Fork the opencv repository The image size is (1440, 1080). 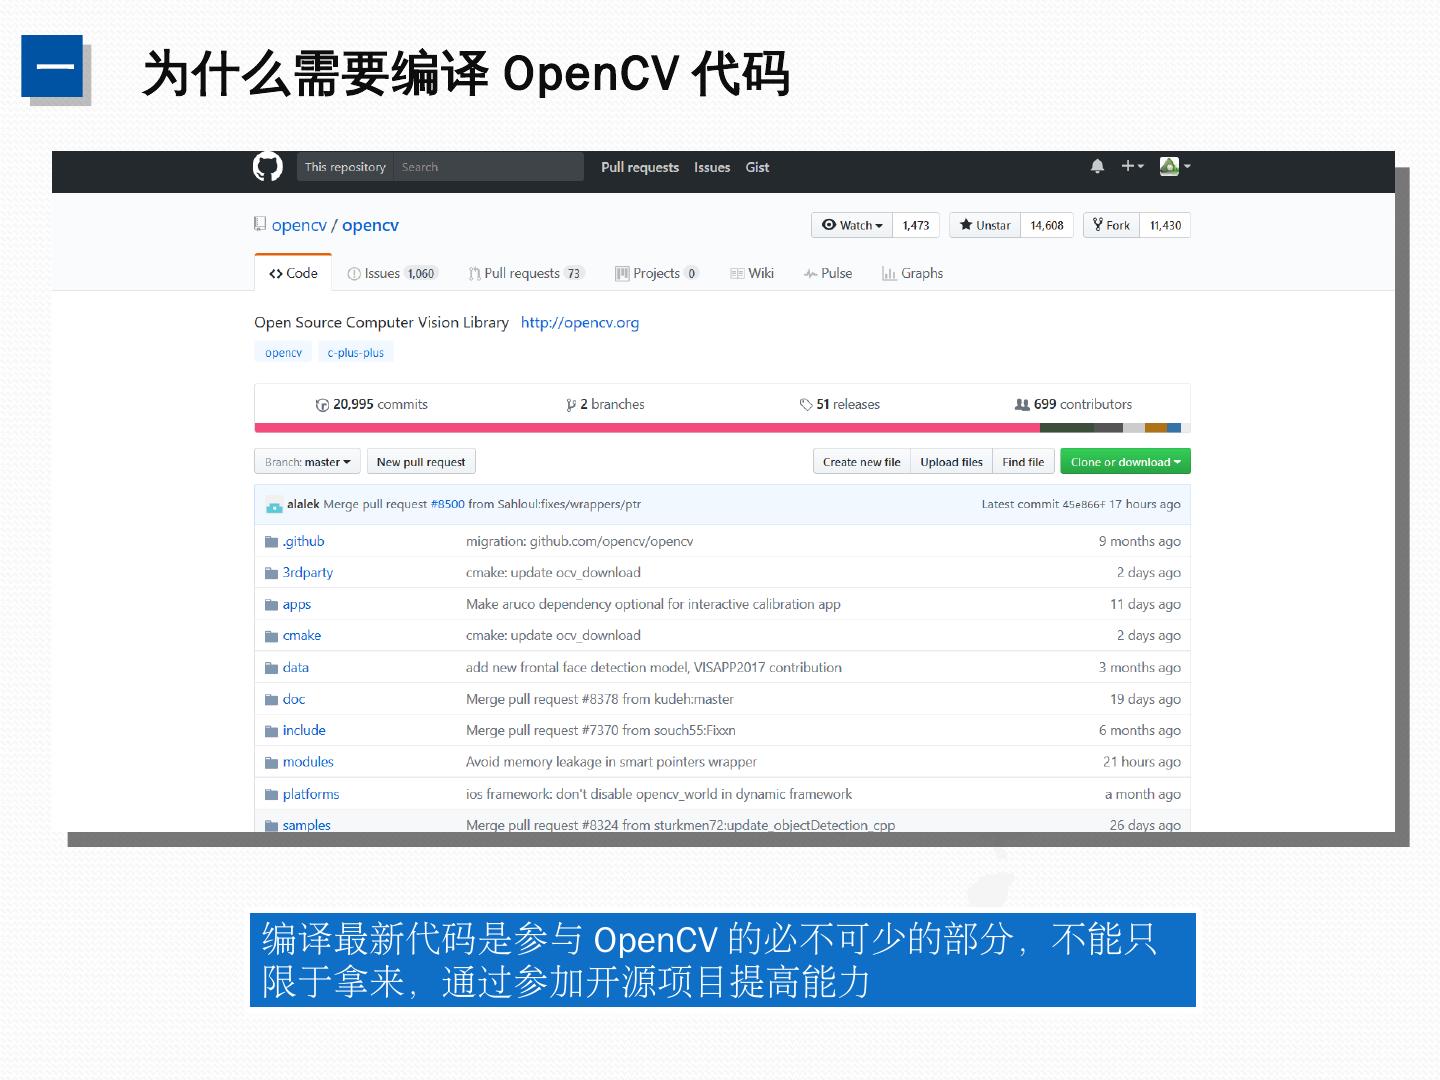click(x=1111, y=225)
